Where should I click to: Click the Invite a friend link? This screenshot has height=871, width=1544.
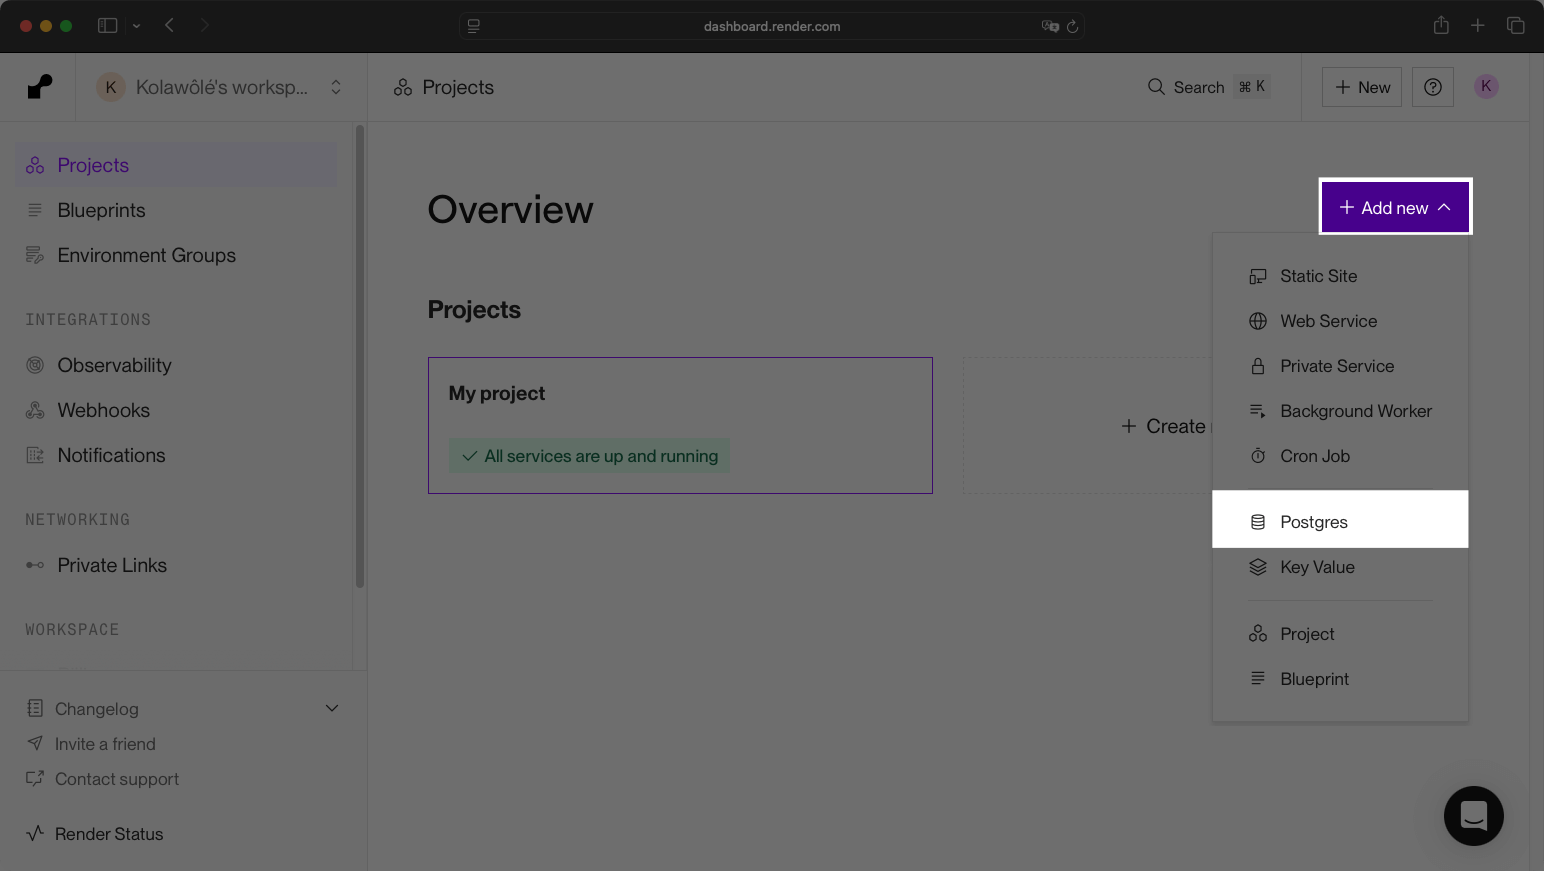coord(106,743)
